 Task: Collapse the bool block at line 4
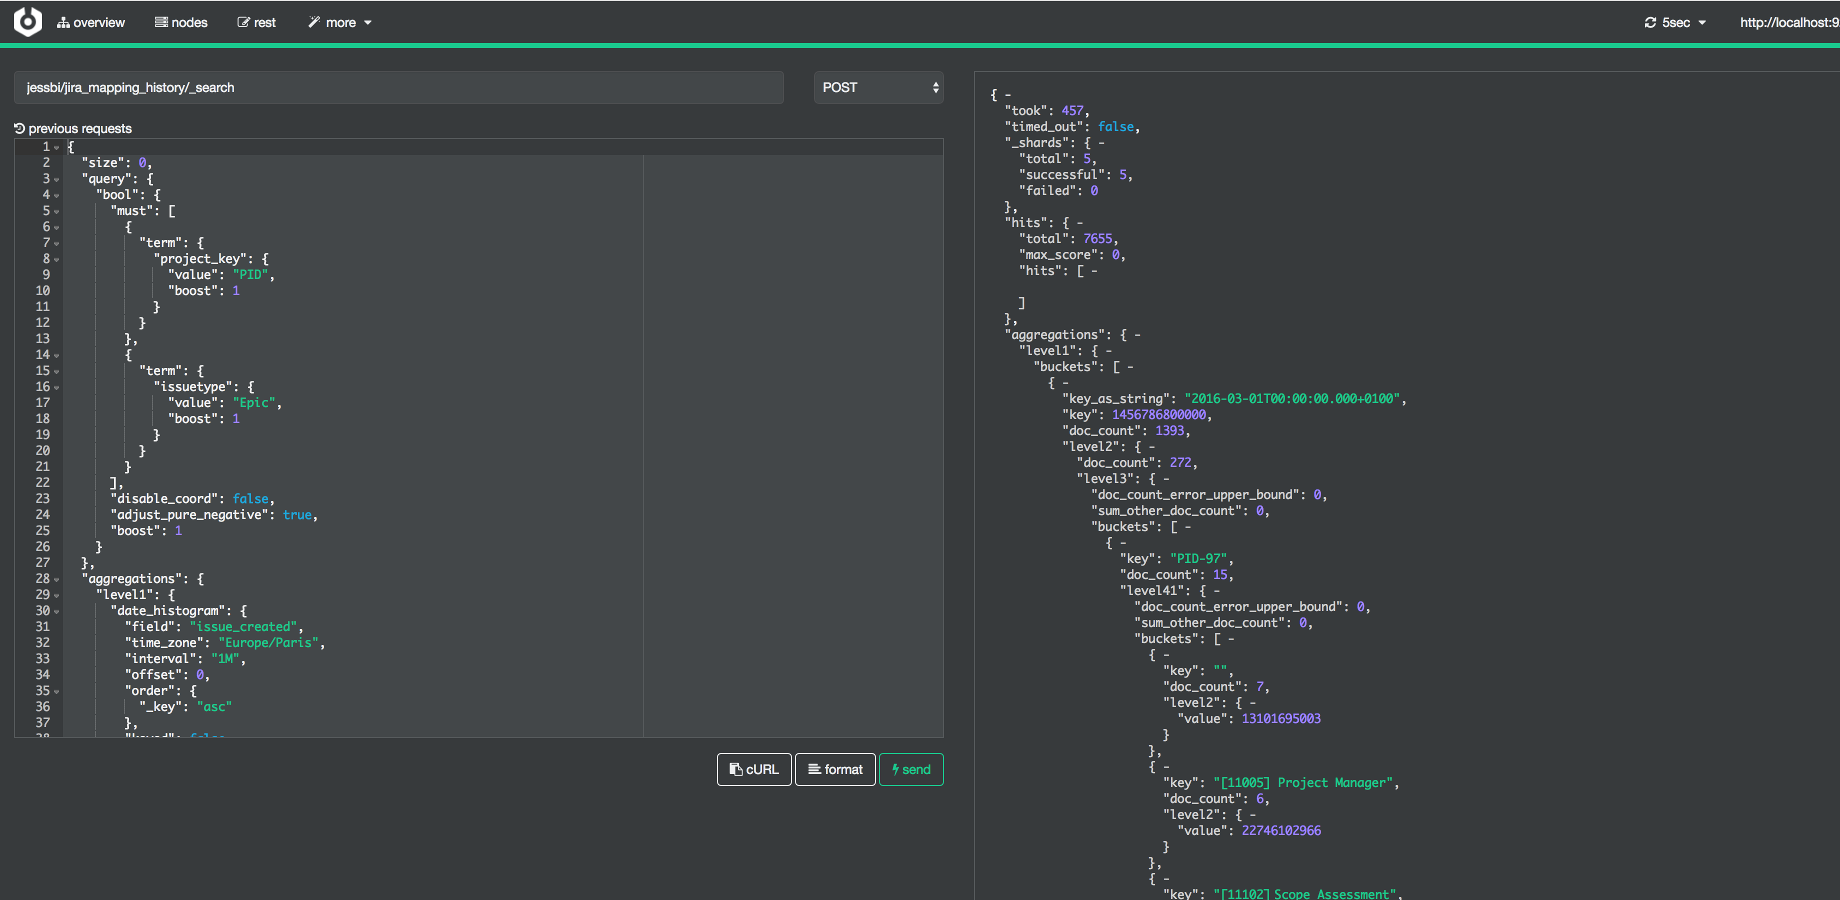click(57, 195)
